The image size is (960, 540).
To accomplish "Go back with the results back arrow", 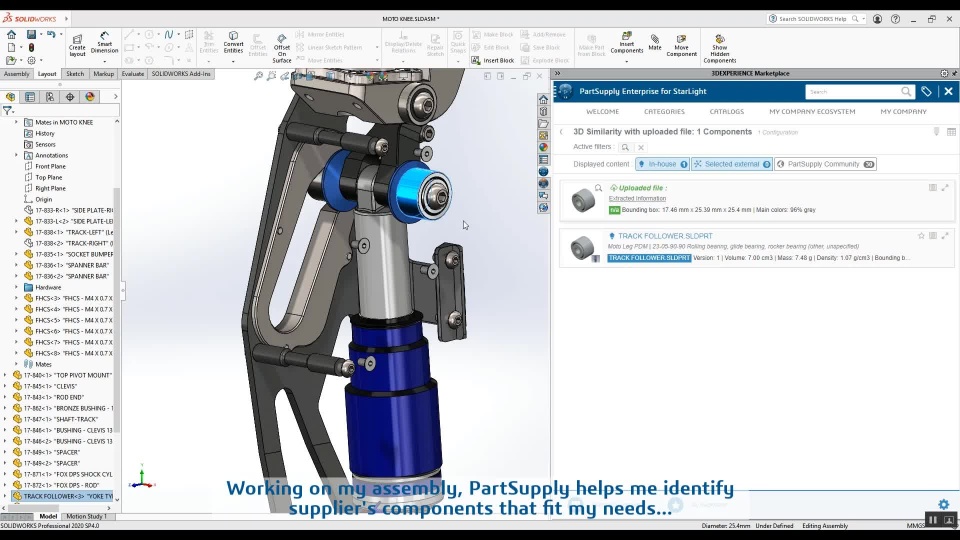I will pyautogui.click(x=561, y=132).
